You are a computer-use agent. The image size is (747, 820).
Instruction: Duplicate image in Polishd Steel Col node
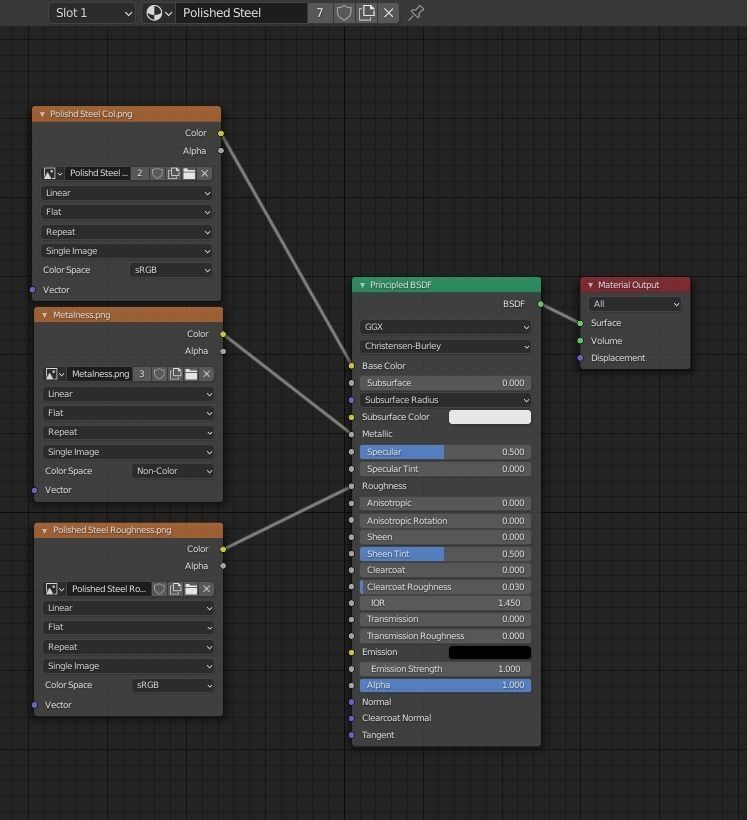(173, 173)
